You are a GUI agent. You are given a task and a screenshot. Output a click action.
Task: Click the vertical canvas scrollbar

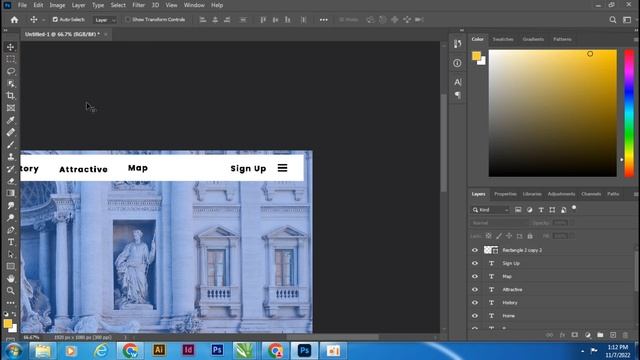(444, 143)
